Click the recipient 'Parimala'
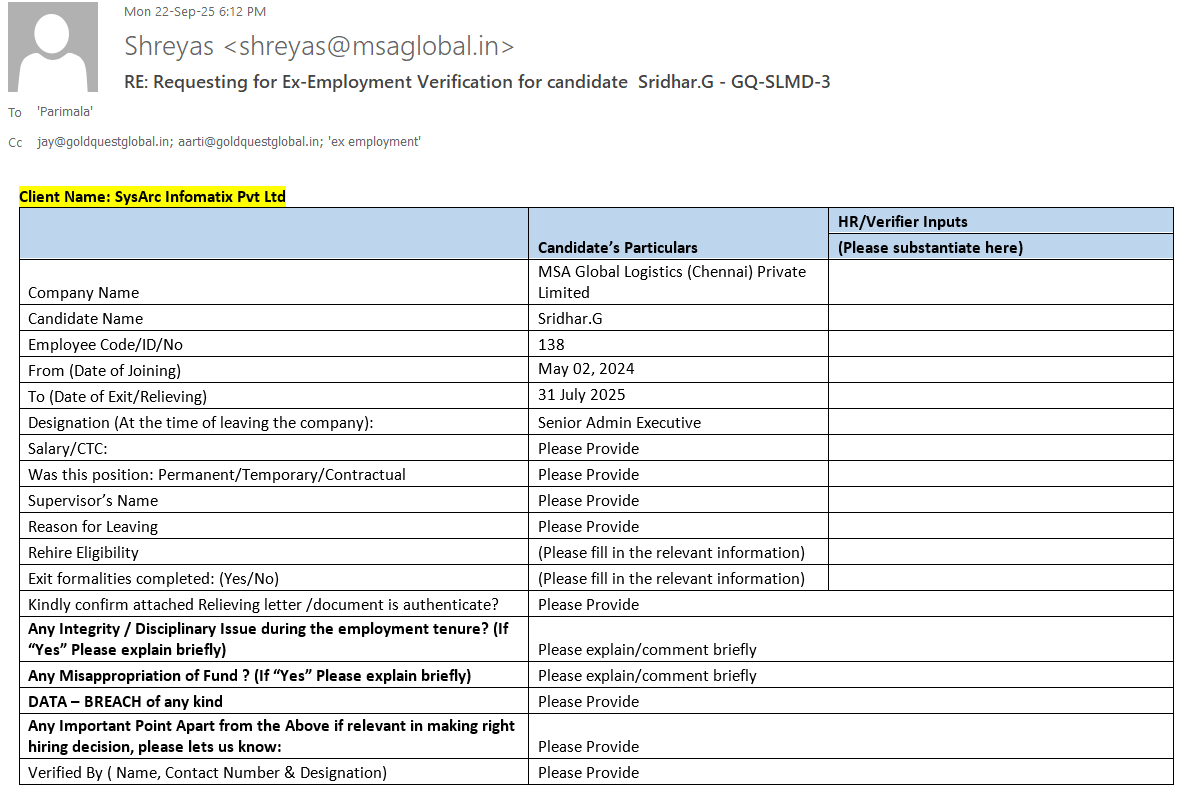 [65, 111]
